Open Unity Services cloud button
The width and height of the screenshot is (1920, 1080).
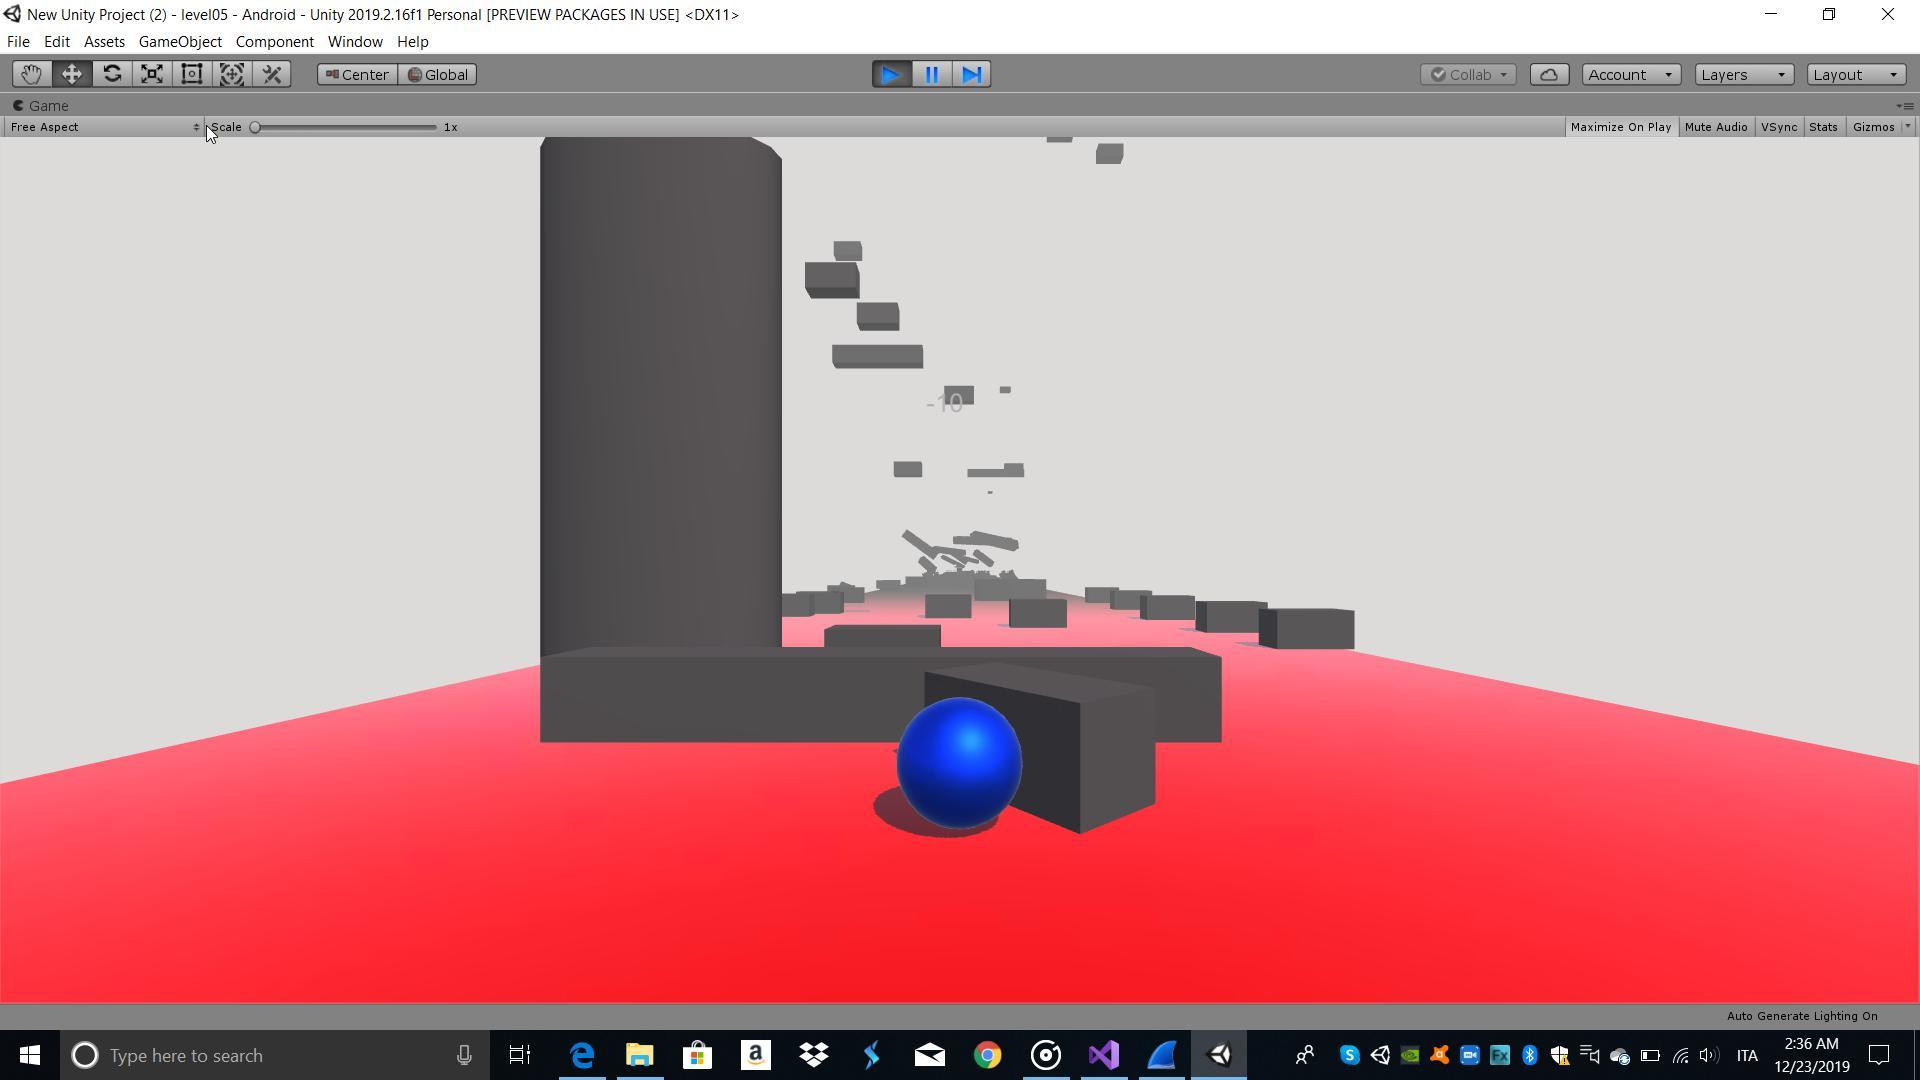pos(1549,74)
